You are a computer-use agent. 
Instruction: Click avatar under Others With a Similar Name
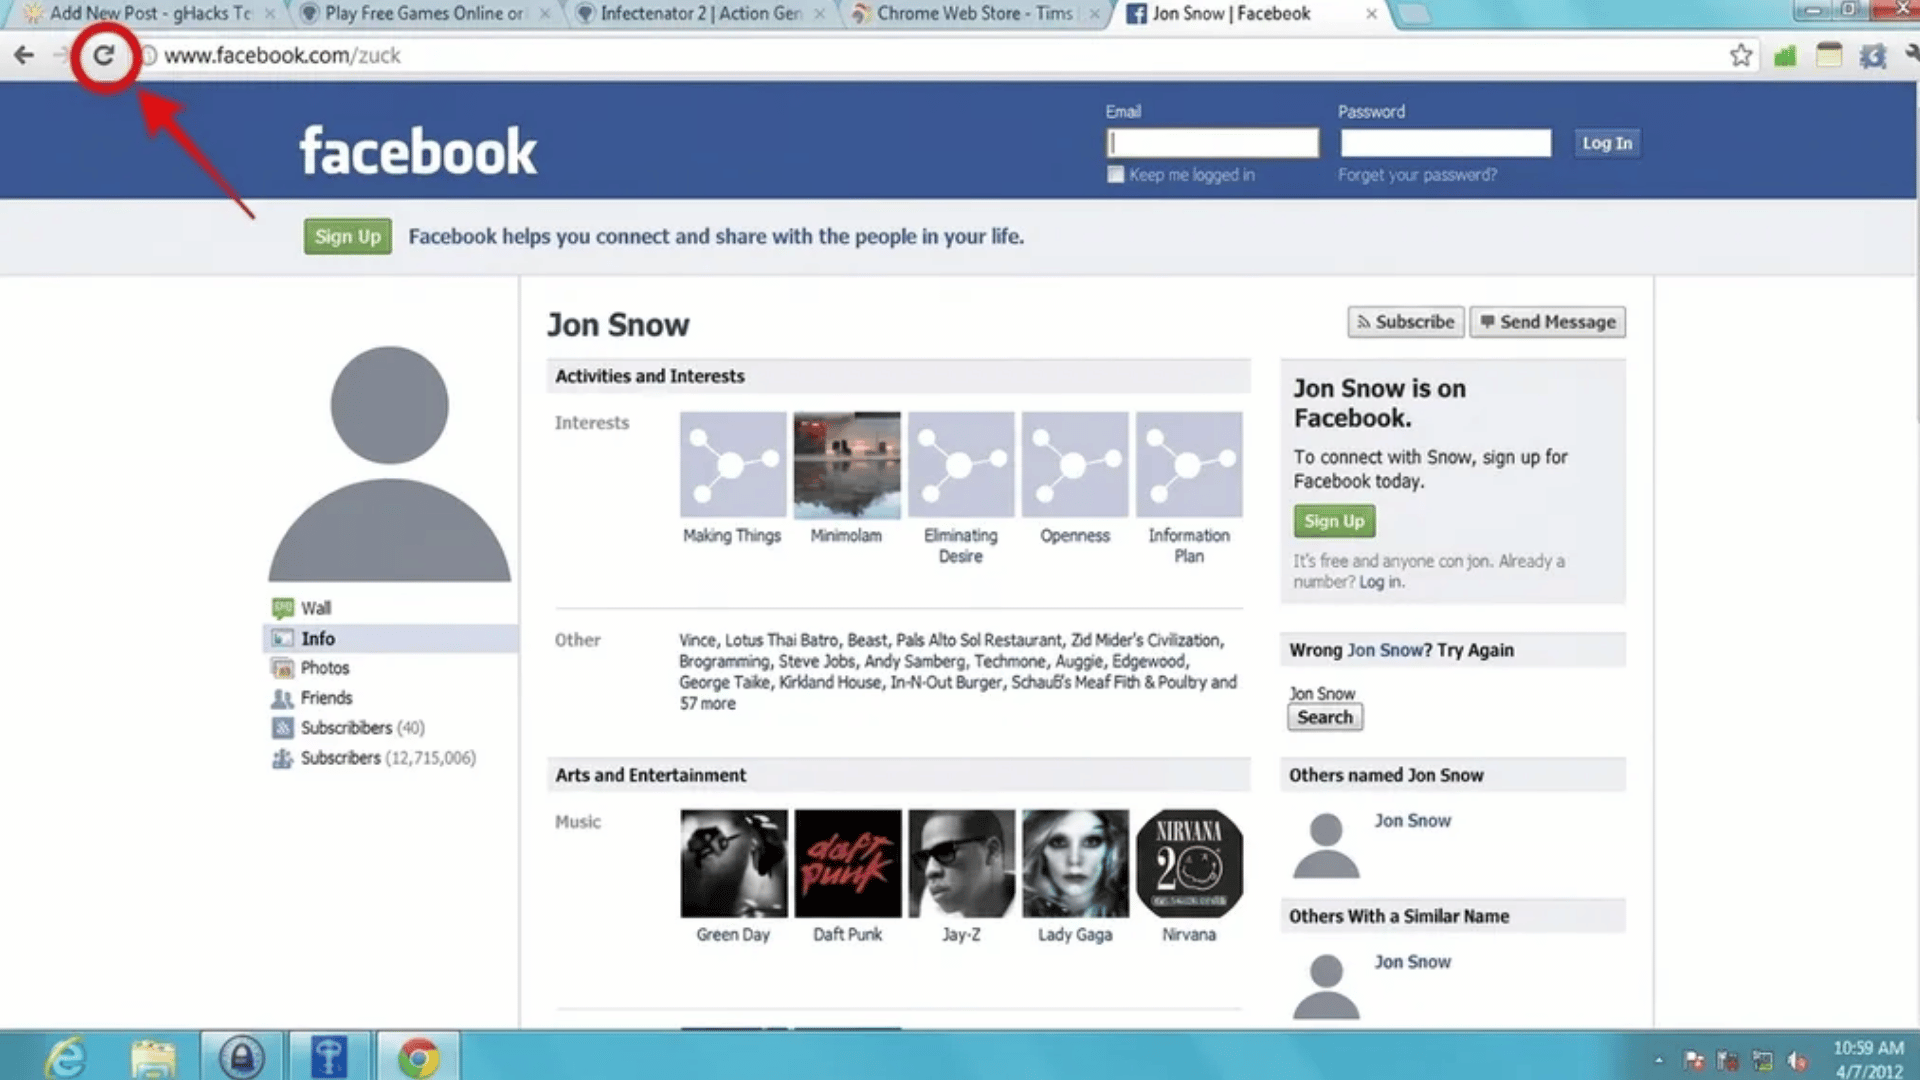(1326, 986)
